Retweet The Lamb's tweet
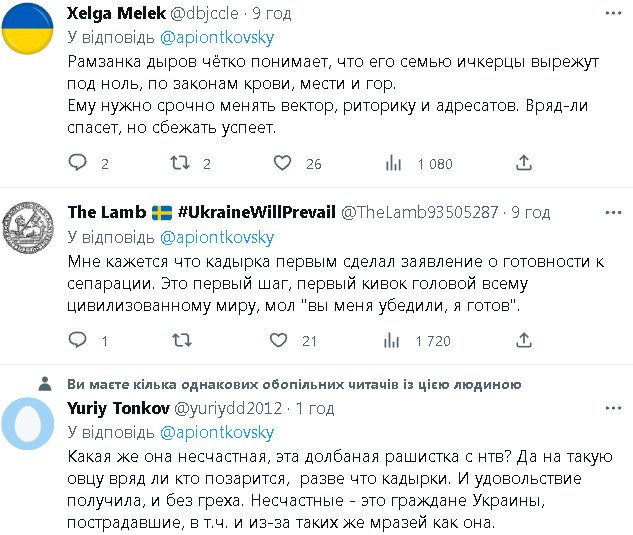 point(181,341)
